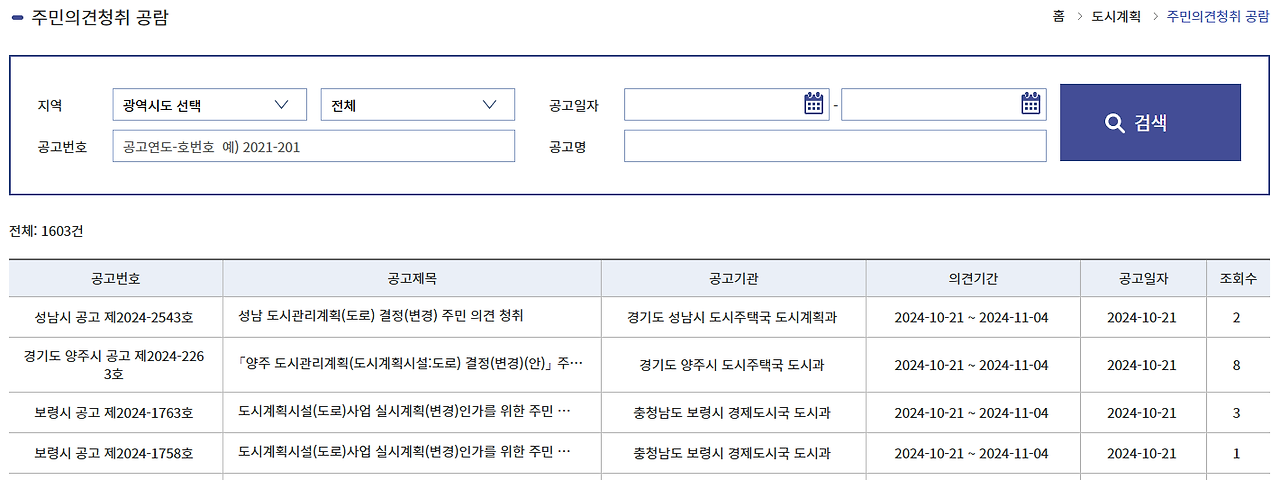Expand the 광역시도 선택 dropdown

pos(209,105)
